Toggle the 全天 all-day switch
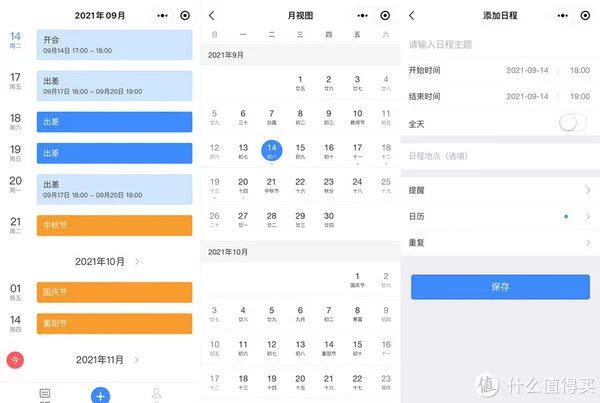This screenshot has height=403, width=600. point(573,123)
